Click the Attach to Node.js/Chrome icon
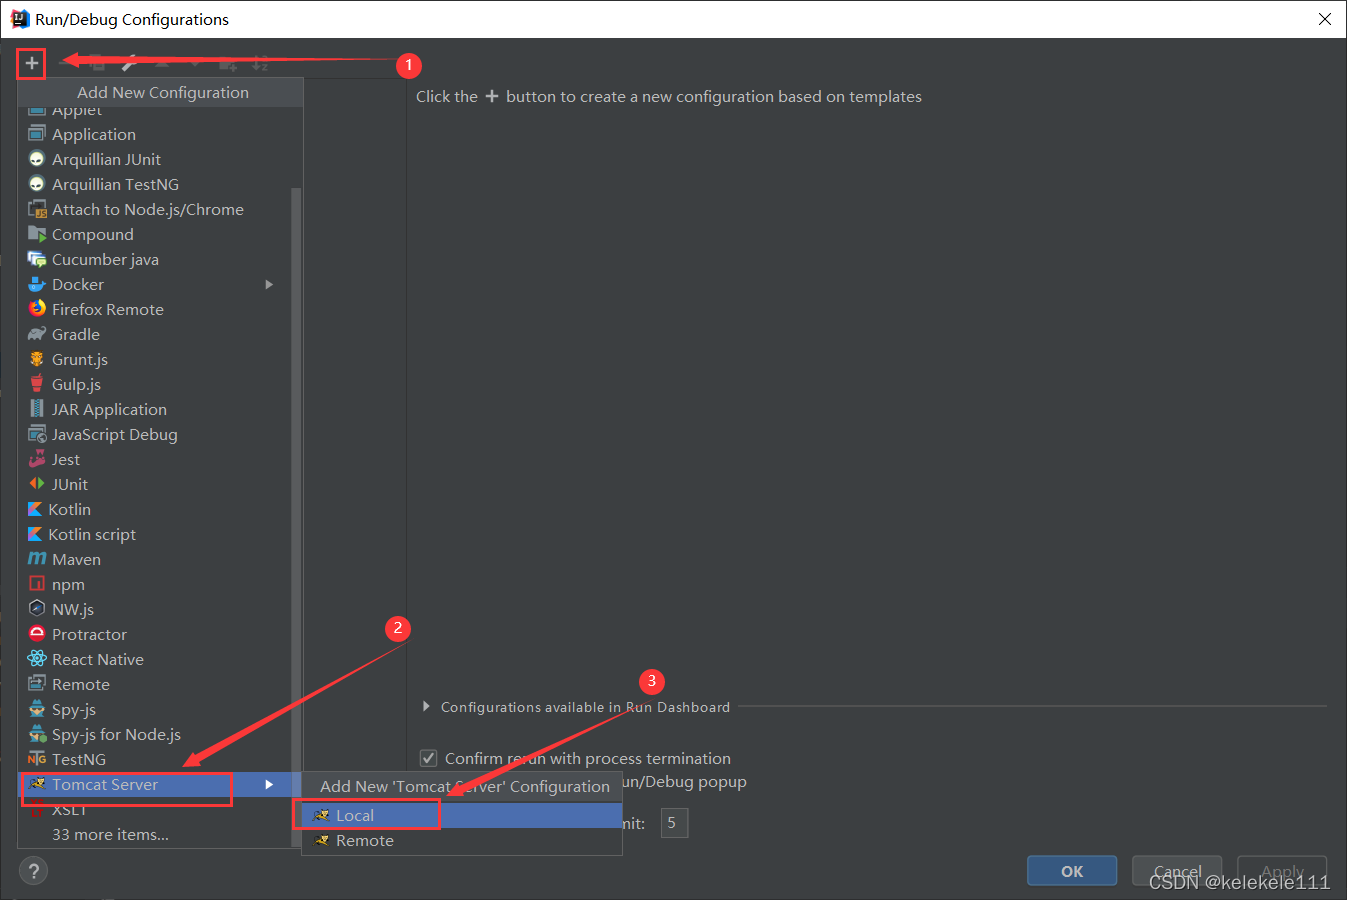The image size is (1347, 900). 37,209
